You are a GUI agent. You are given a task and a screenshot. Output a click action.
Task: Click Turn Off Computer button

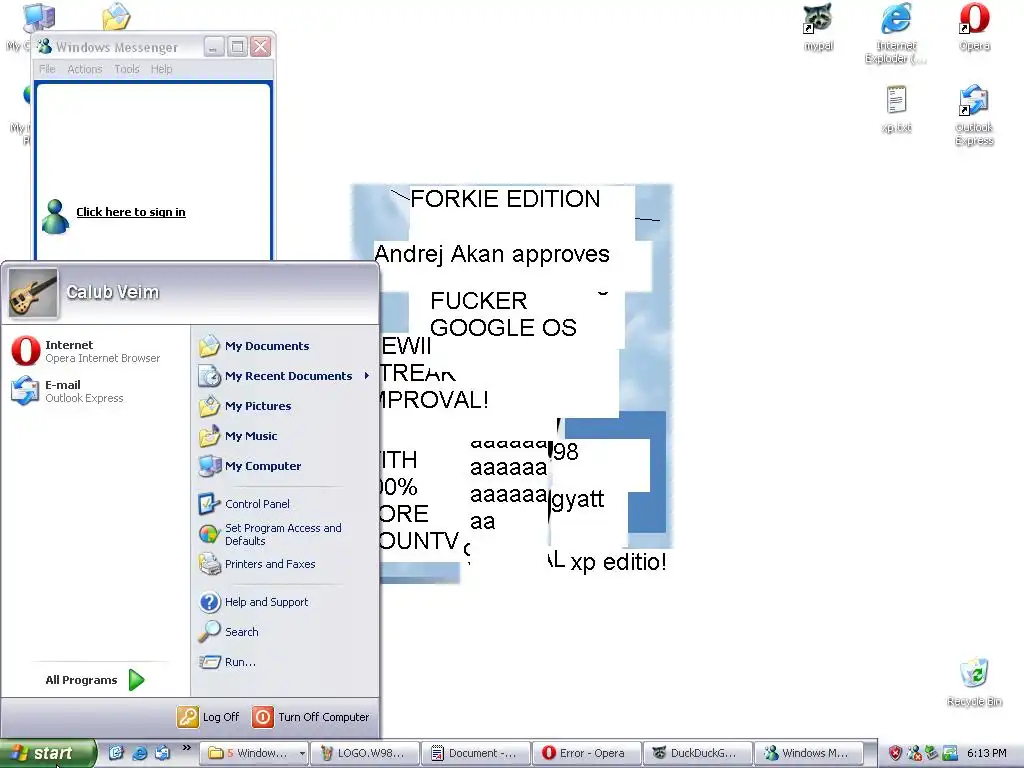click(x=311, y=716)
